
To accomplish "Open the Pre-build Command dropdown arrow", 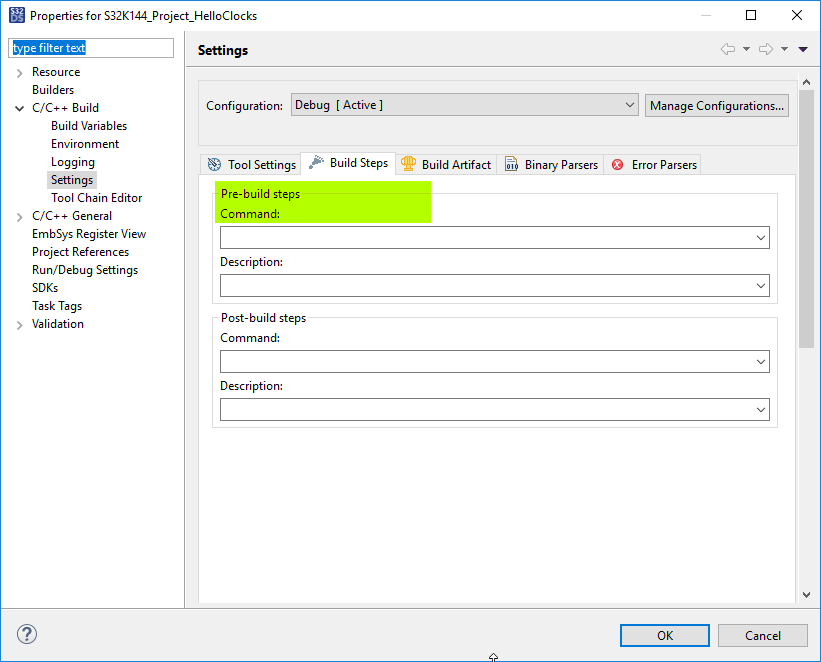I will pos(762,238).
